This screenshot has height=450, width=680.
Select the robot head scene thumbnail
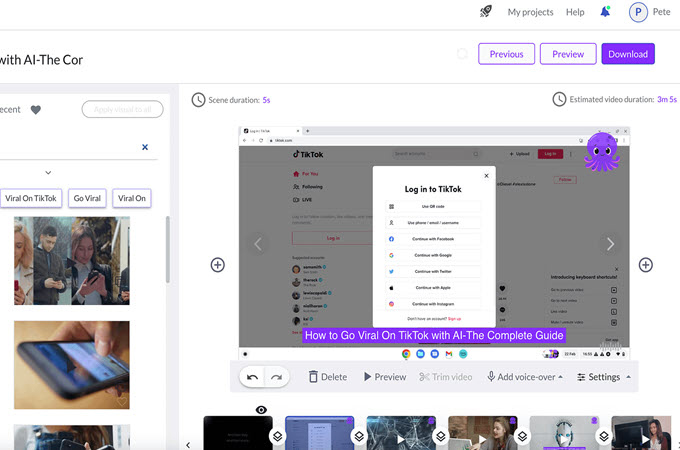pos(564,433)
